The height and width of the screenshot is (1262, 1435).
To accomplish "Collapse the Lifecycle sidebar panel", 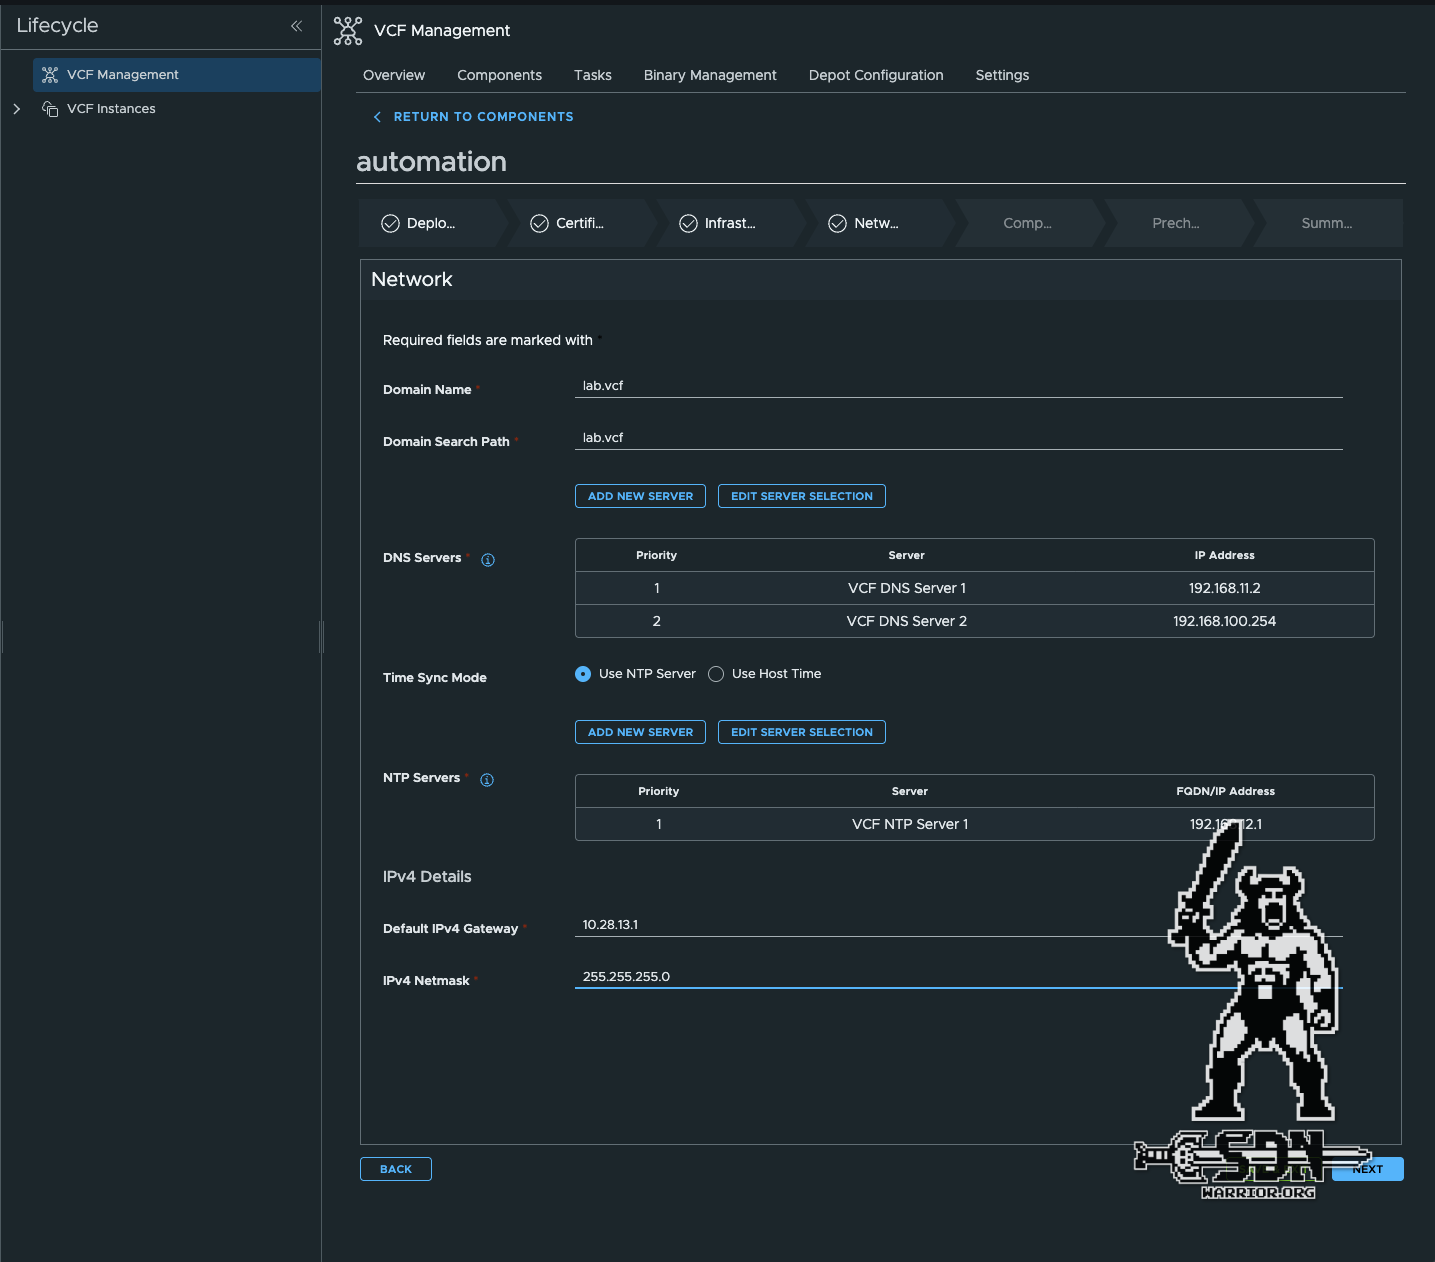I will point(296,26).
